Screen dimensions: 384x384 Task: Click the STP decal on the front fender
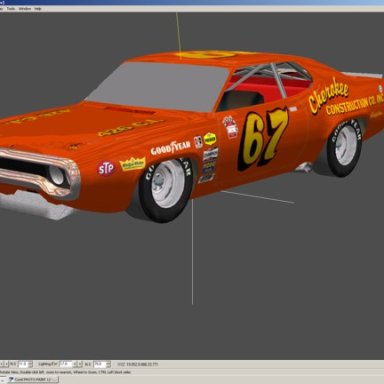[x=106, y=169]
